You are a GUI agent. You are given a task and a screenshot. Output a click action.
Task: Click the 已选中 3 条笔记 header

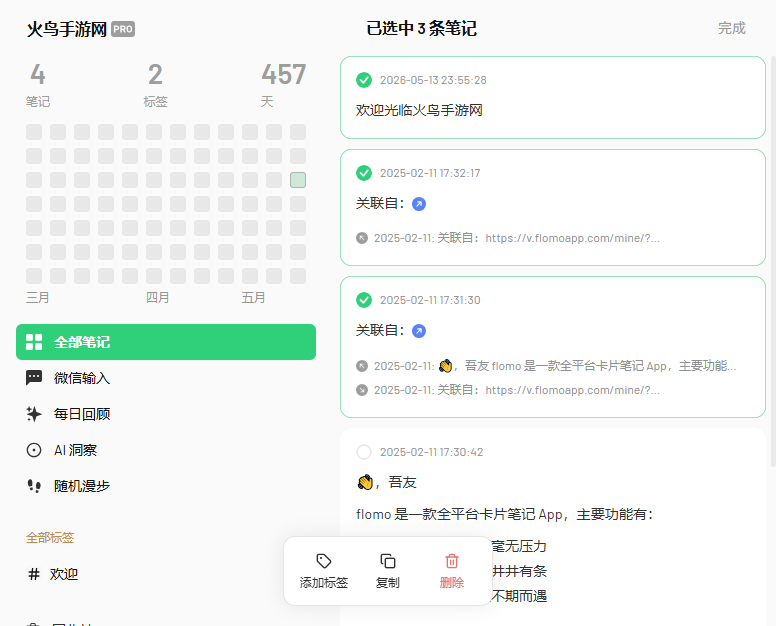tap(422, 28)
